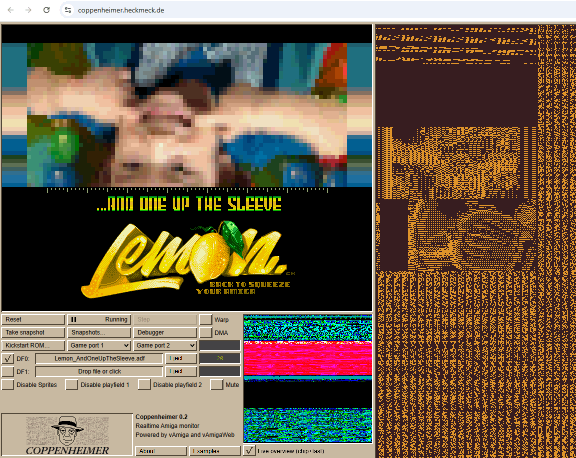Expand the Game port 1 dropdown
The width and height of the screenshot is (576, 458).
point(99,345)
